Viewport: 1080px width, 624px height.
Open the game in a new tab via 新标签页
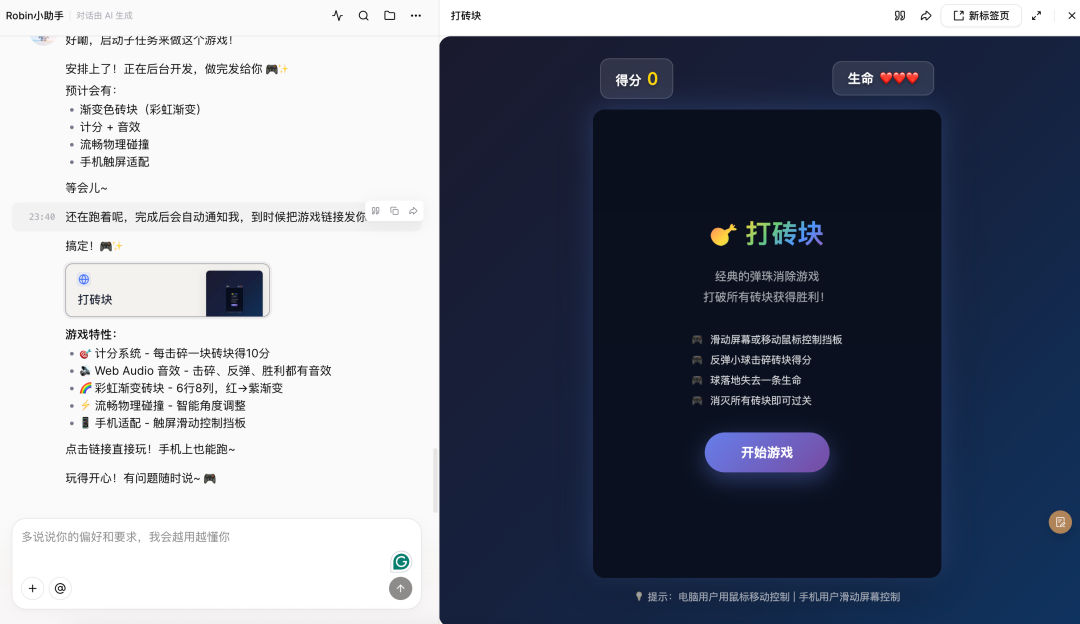click(980, 15)
